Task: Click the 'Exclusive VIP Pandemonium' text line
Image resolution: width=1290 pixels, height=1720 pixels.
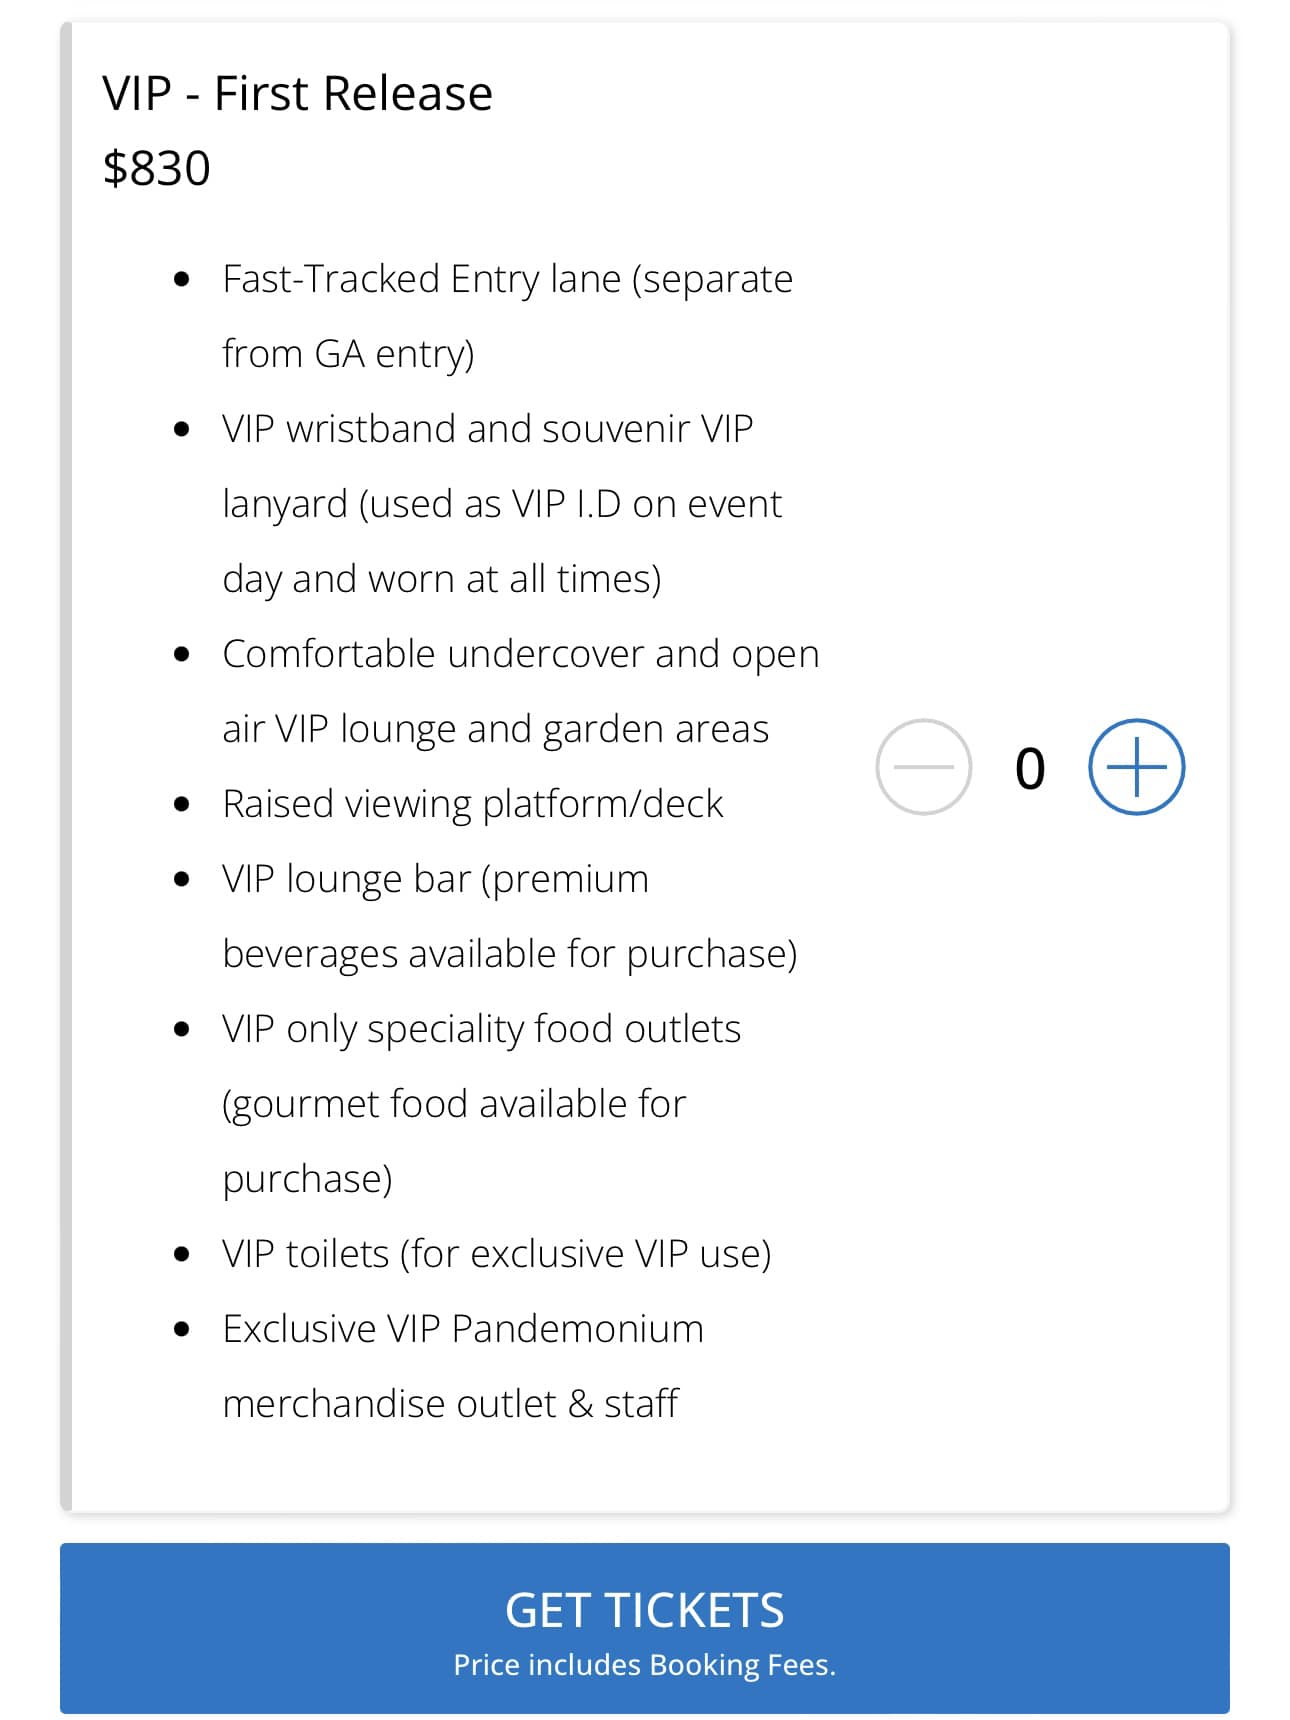Action: pyautogui.click(x=463, y=1329)
